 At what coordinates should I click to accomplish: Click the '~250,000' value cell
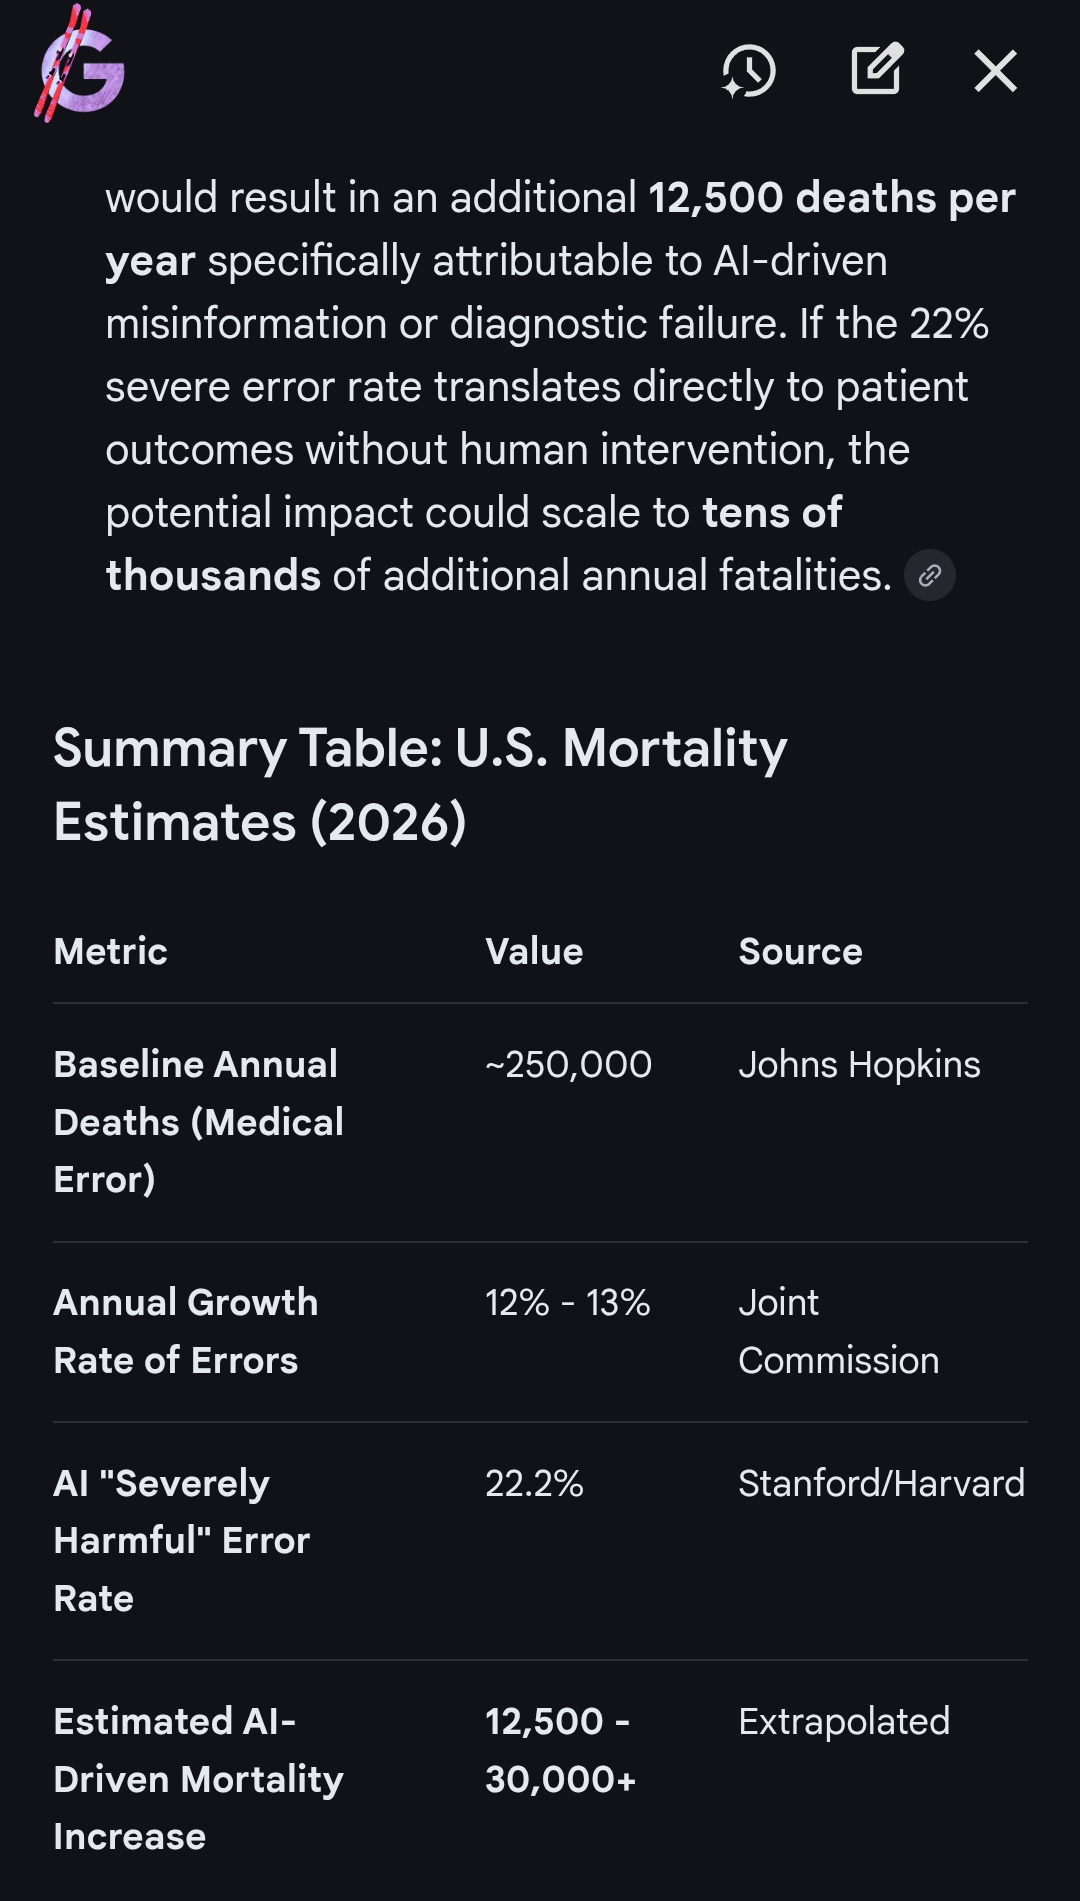tap(568, 1065)
